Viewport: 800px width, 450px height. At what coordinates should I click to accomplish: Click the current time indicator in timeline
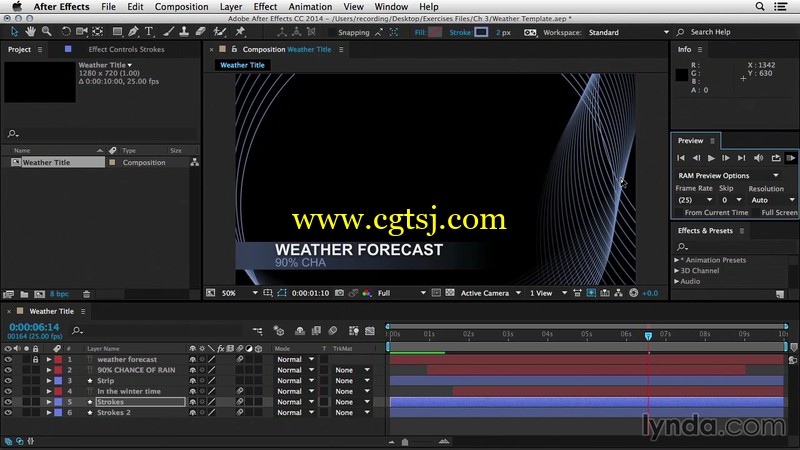(648, 336)
